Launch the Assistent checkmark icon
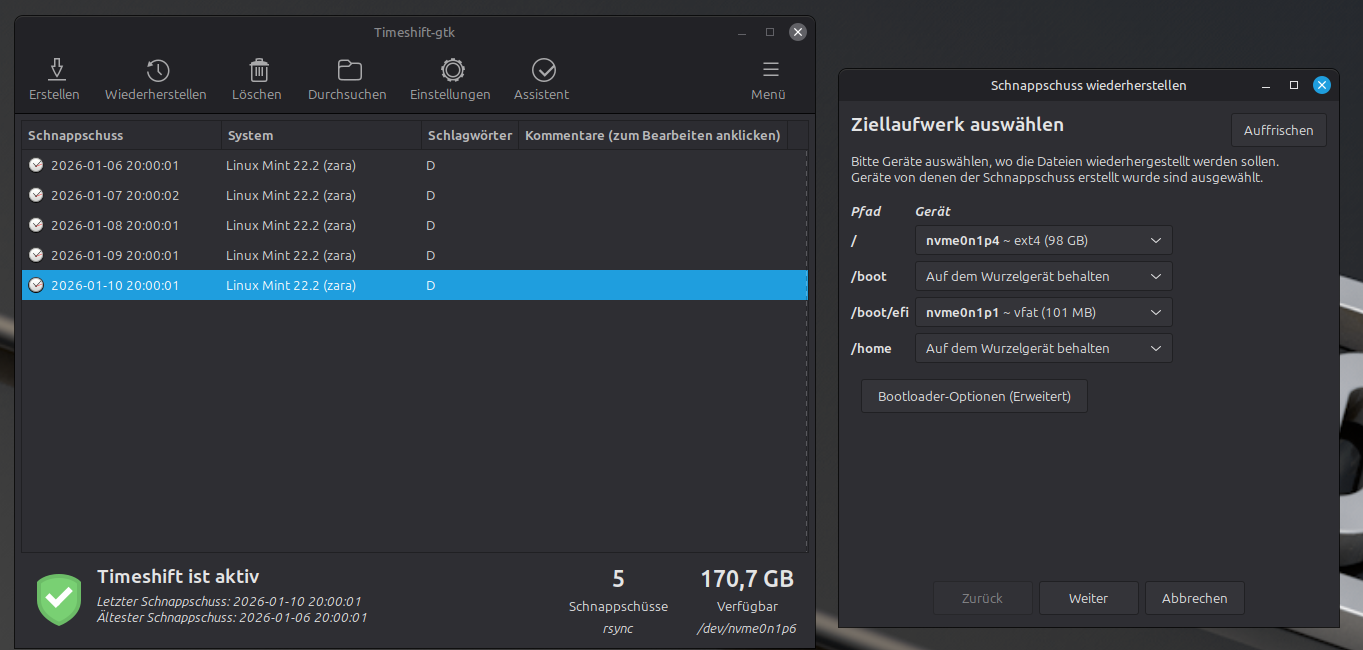Viewport: 1363px width, 650px height. pos(543,70)
